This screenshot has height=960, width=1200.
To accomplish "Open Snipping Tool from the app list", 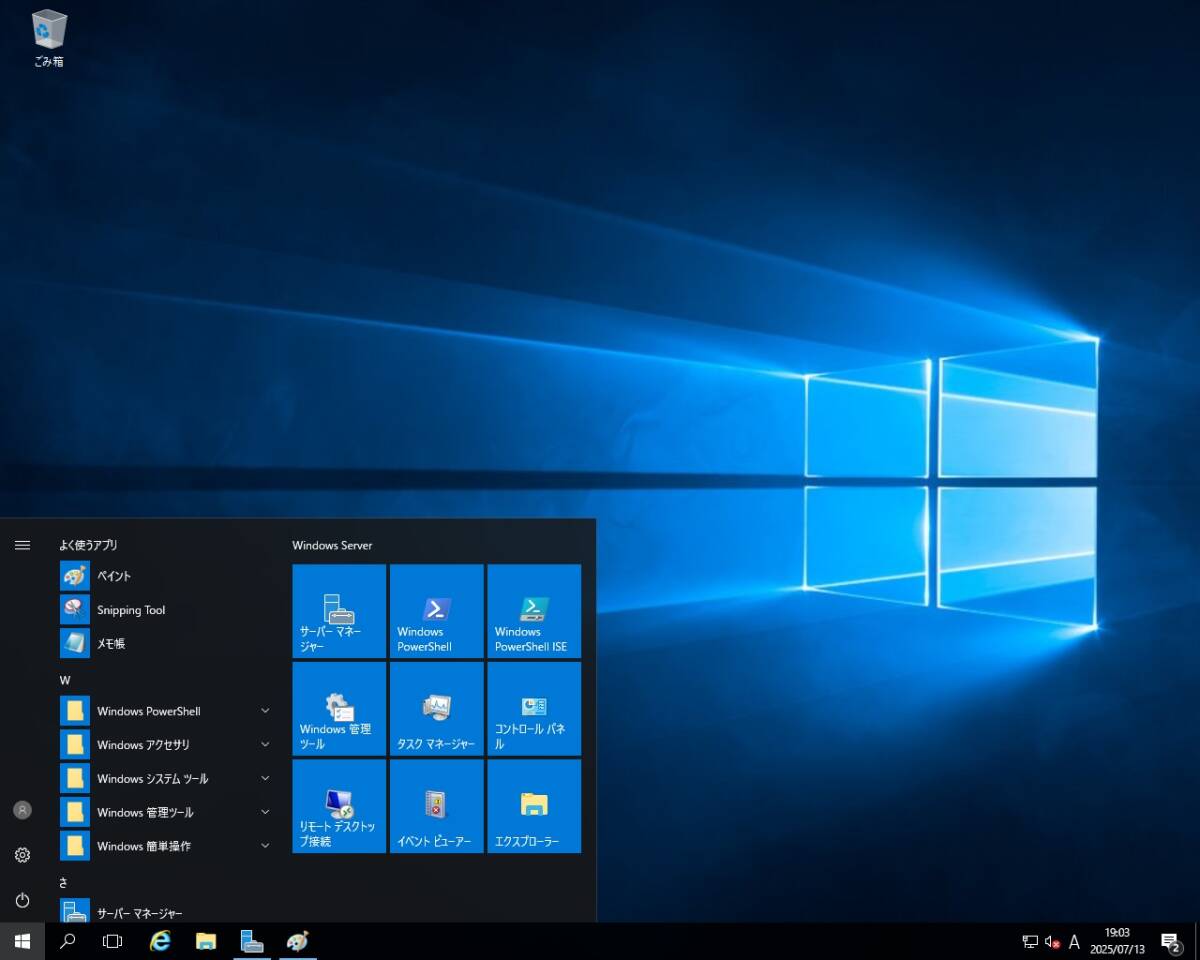I will (166, 610).
